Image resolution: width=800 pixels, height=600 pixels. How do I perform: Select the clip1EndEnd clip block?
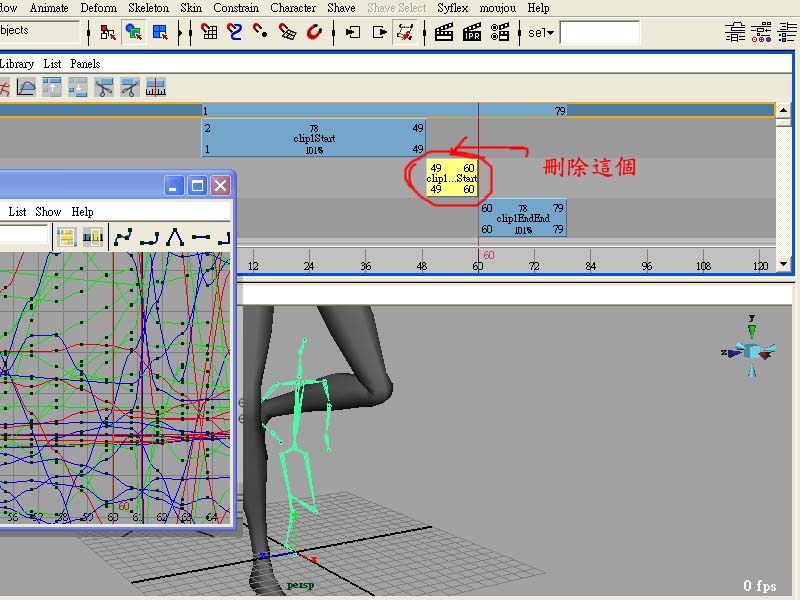coord(522,218)
